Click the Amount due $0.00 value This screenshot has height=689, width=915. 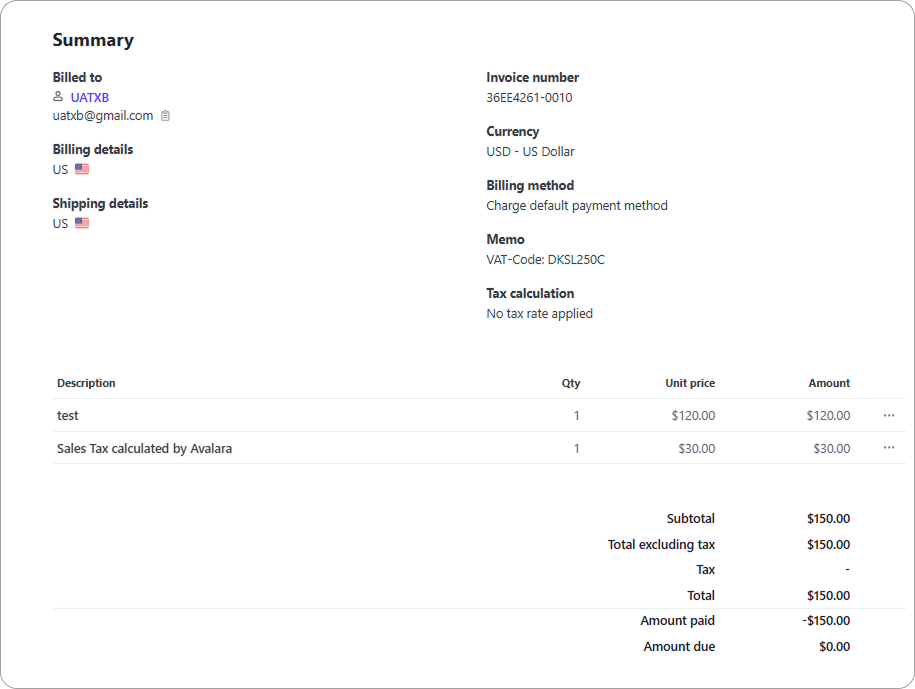[834, 647]
